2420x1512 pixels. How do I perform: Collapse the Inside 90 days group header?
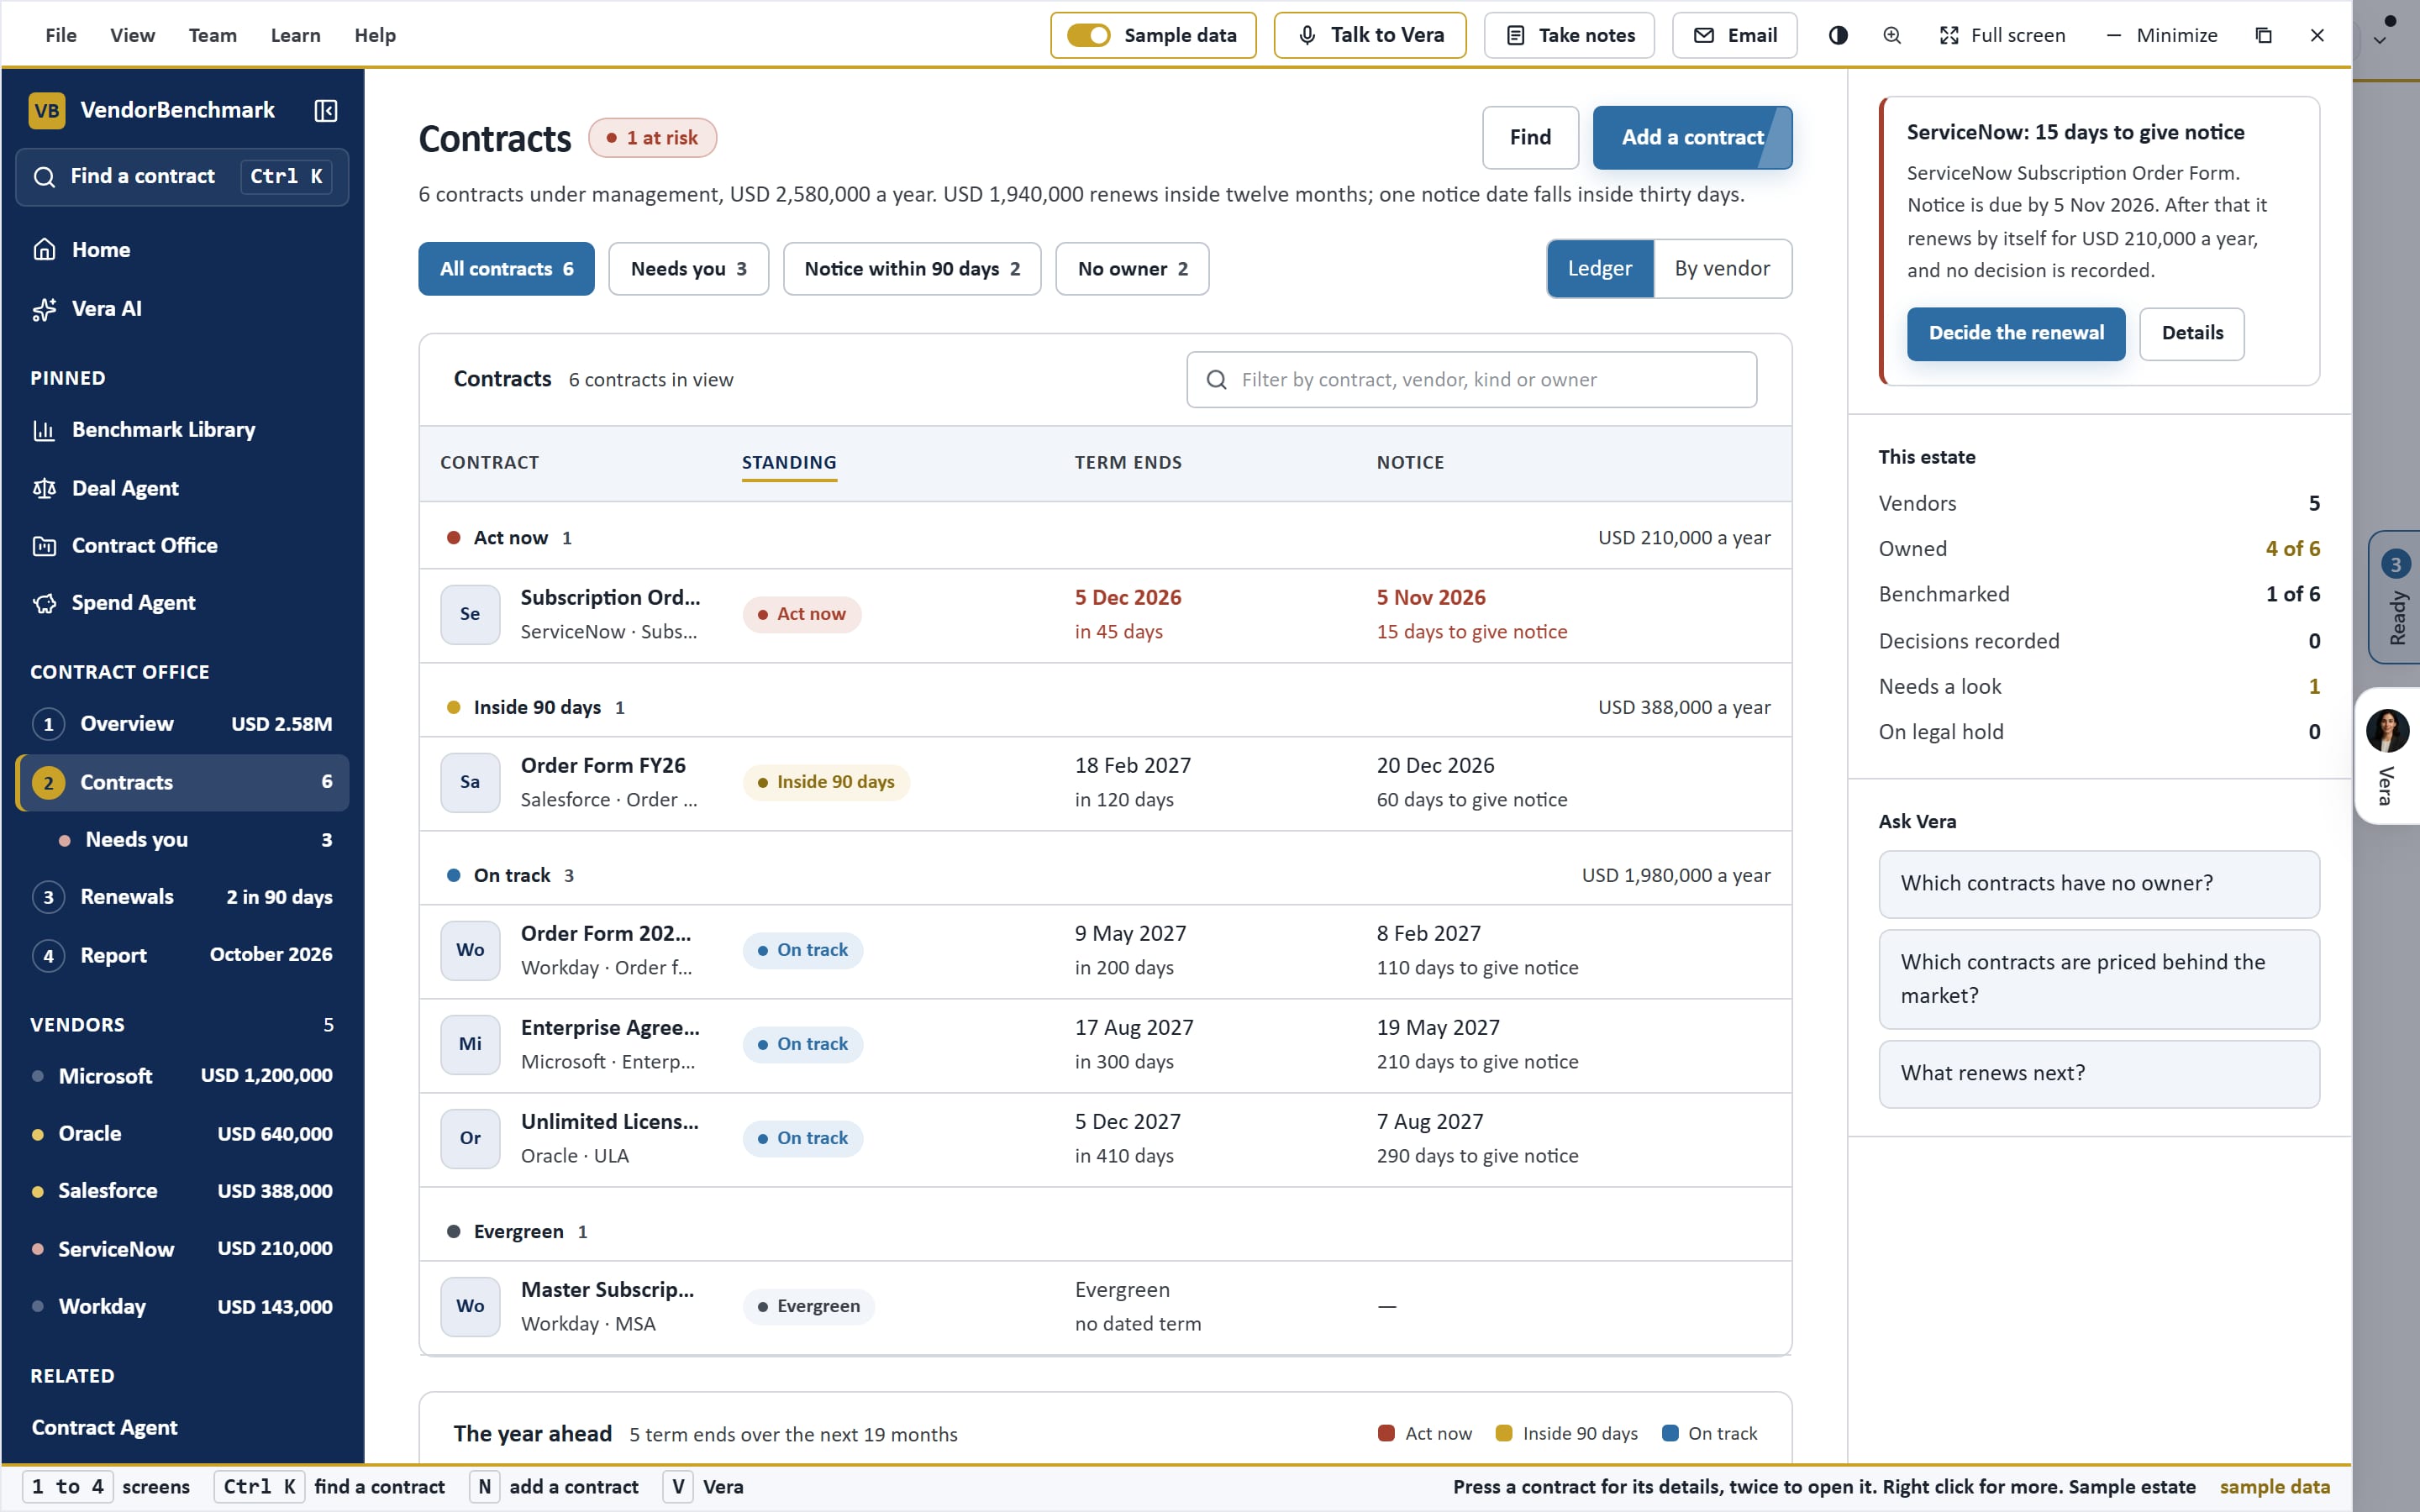1105,707
